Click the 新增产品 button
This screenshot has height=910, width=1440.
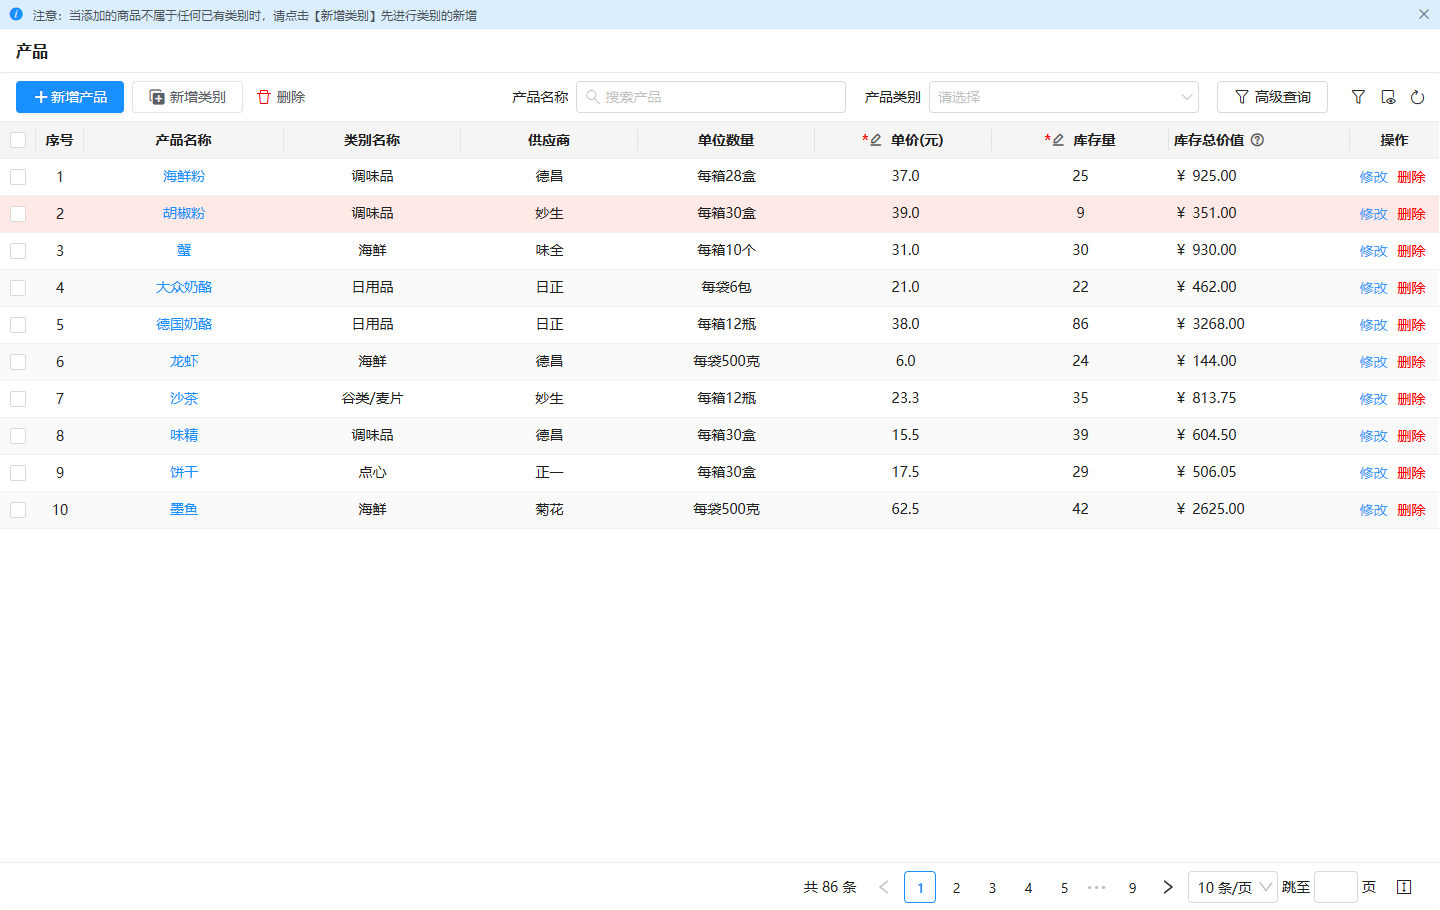tap(70, 97)
